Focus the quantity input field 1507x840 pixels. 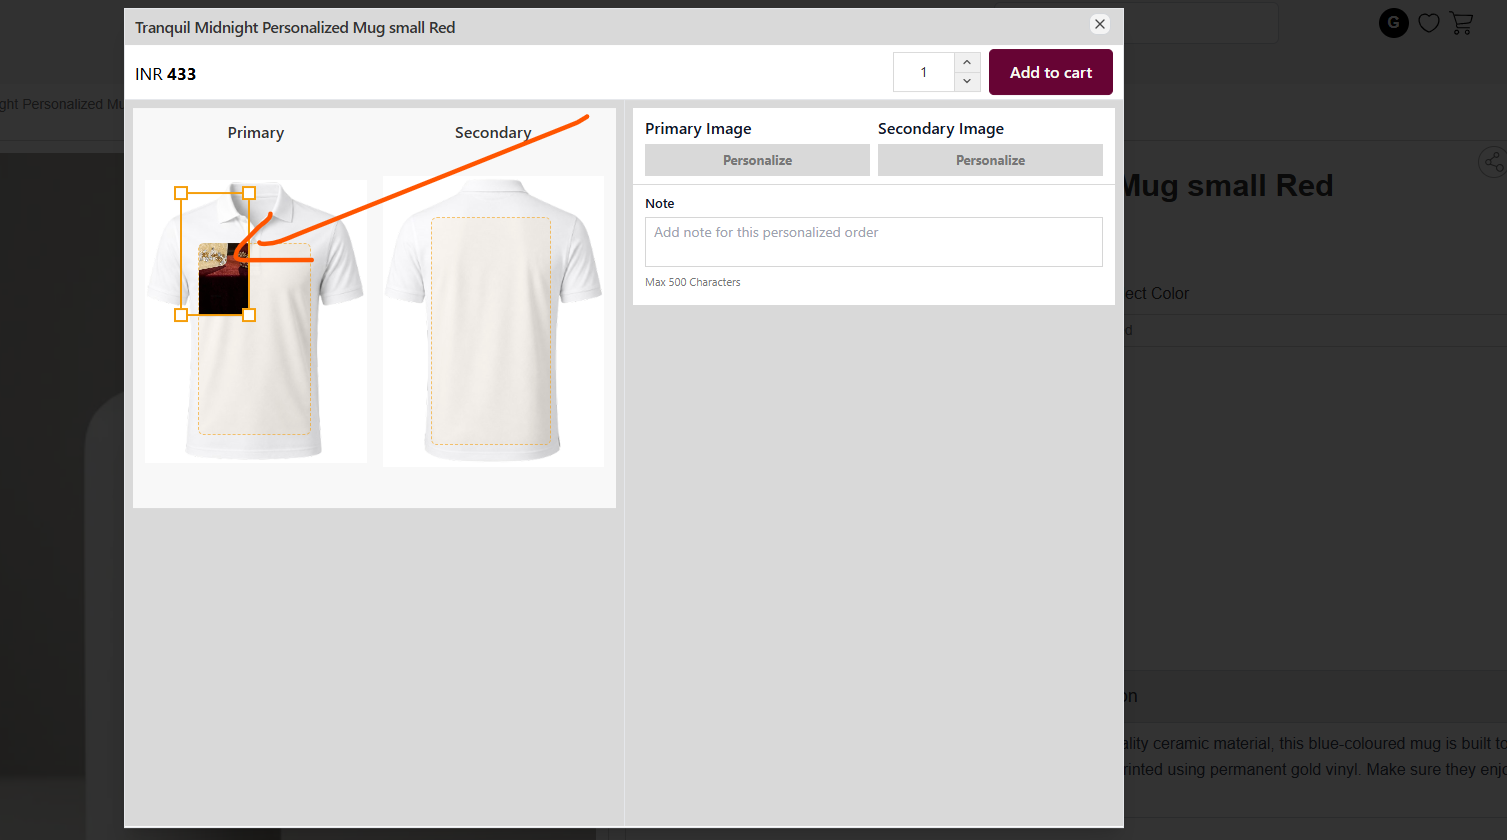tap(924, 72)
